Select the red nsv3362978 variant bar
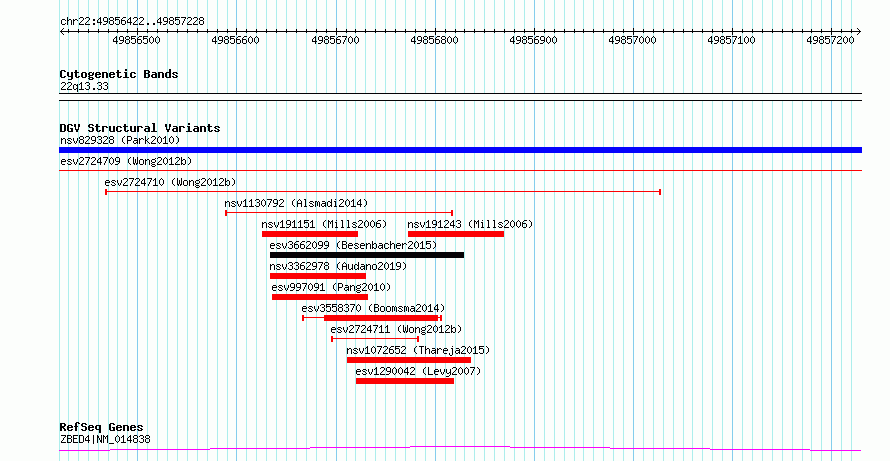Screen dimensions: 890x461 (x=318, y=276)
